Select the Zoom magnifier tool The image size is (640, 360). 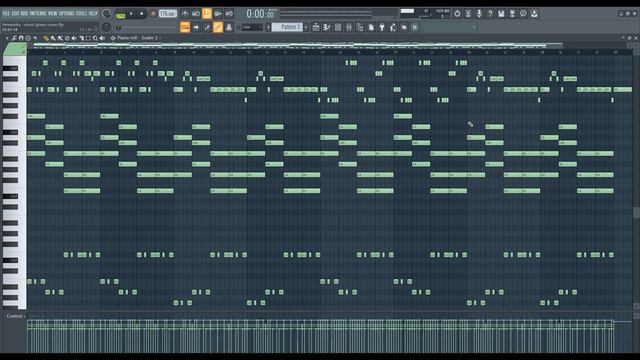(95, 38)
